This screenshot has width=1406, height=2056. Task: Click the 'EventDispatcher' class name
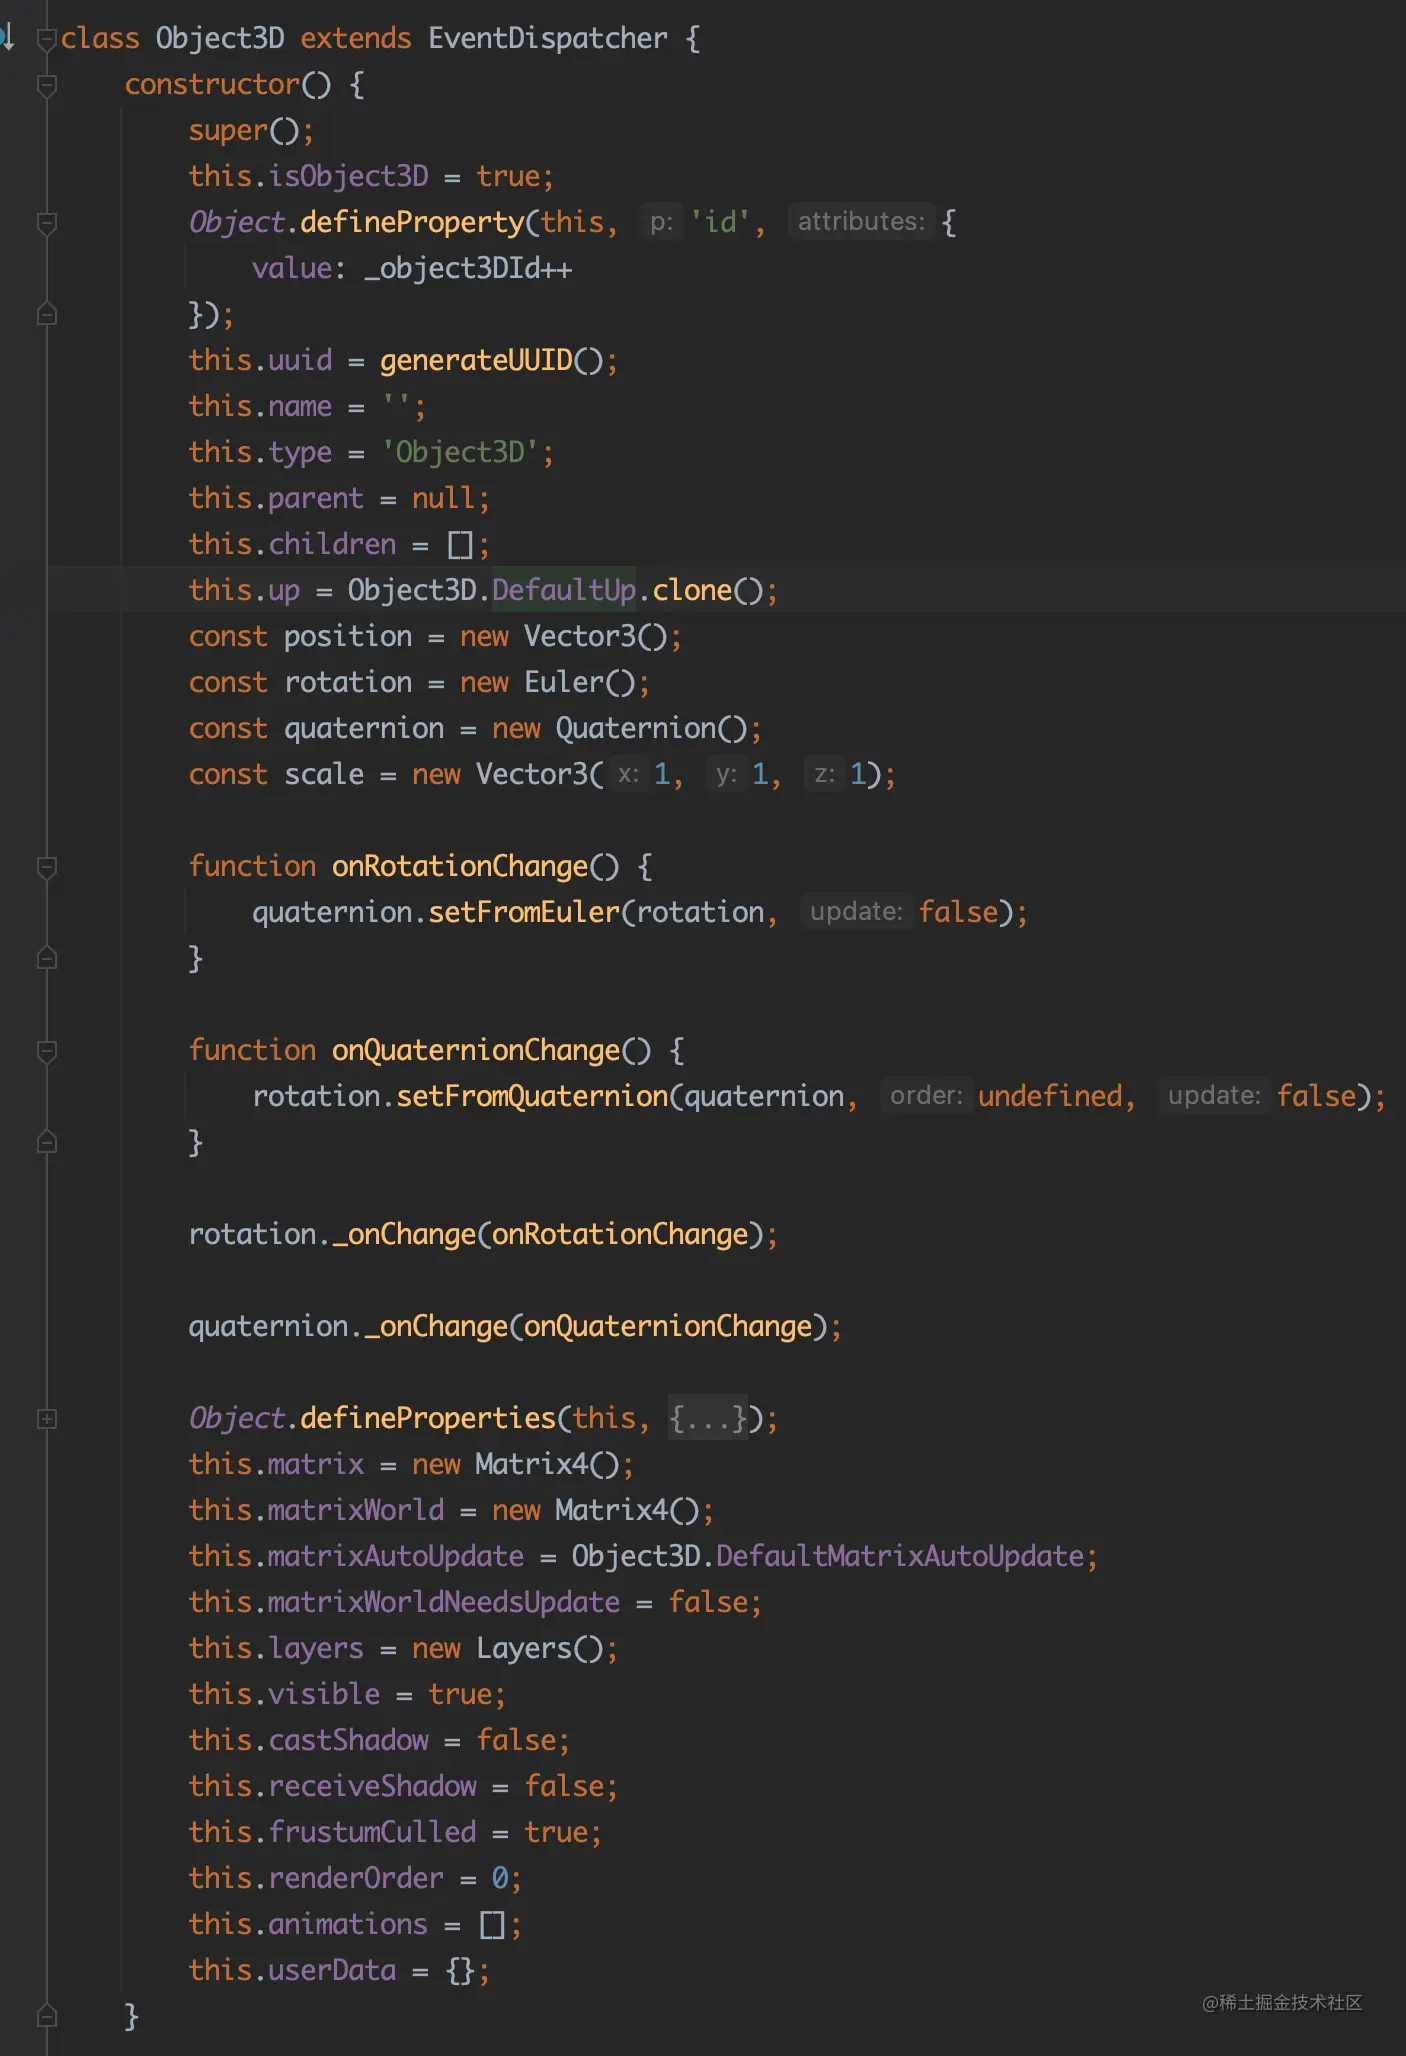coord(548,38)
